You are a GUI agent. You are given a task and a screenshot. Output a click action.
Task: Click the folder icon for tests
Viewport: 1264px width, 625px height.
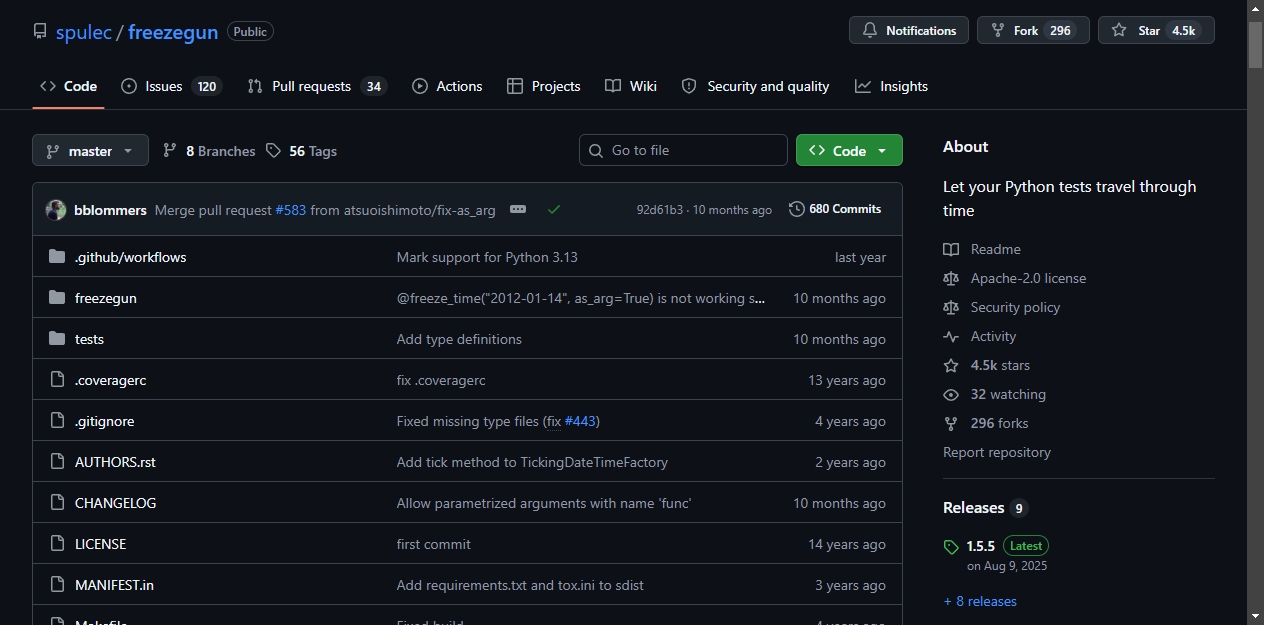pos(57,339)
